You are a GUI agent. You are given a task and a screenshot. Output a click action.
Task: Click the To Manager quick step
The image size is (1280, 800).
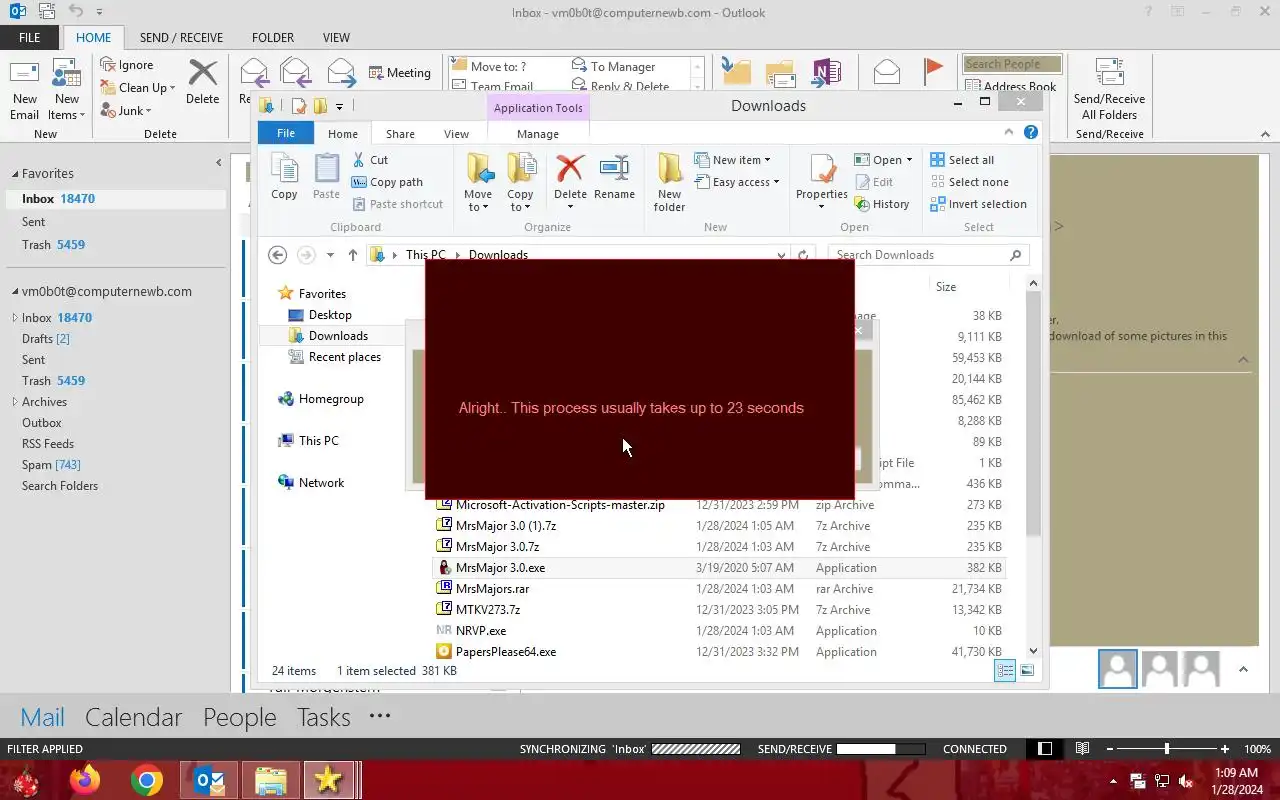pos(613,66)
